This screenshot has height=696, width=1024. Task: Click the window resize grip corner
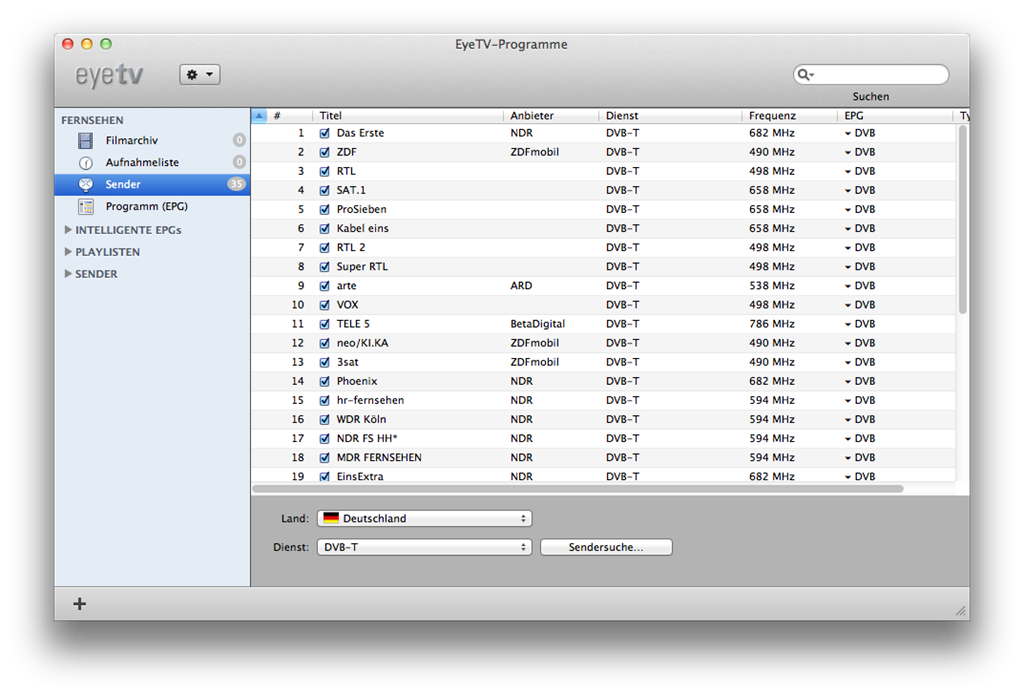961,611
